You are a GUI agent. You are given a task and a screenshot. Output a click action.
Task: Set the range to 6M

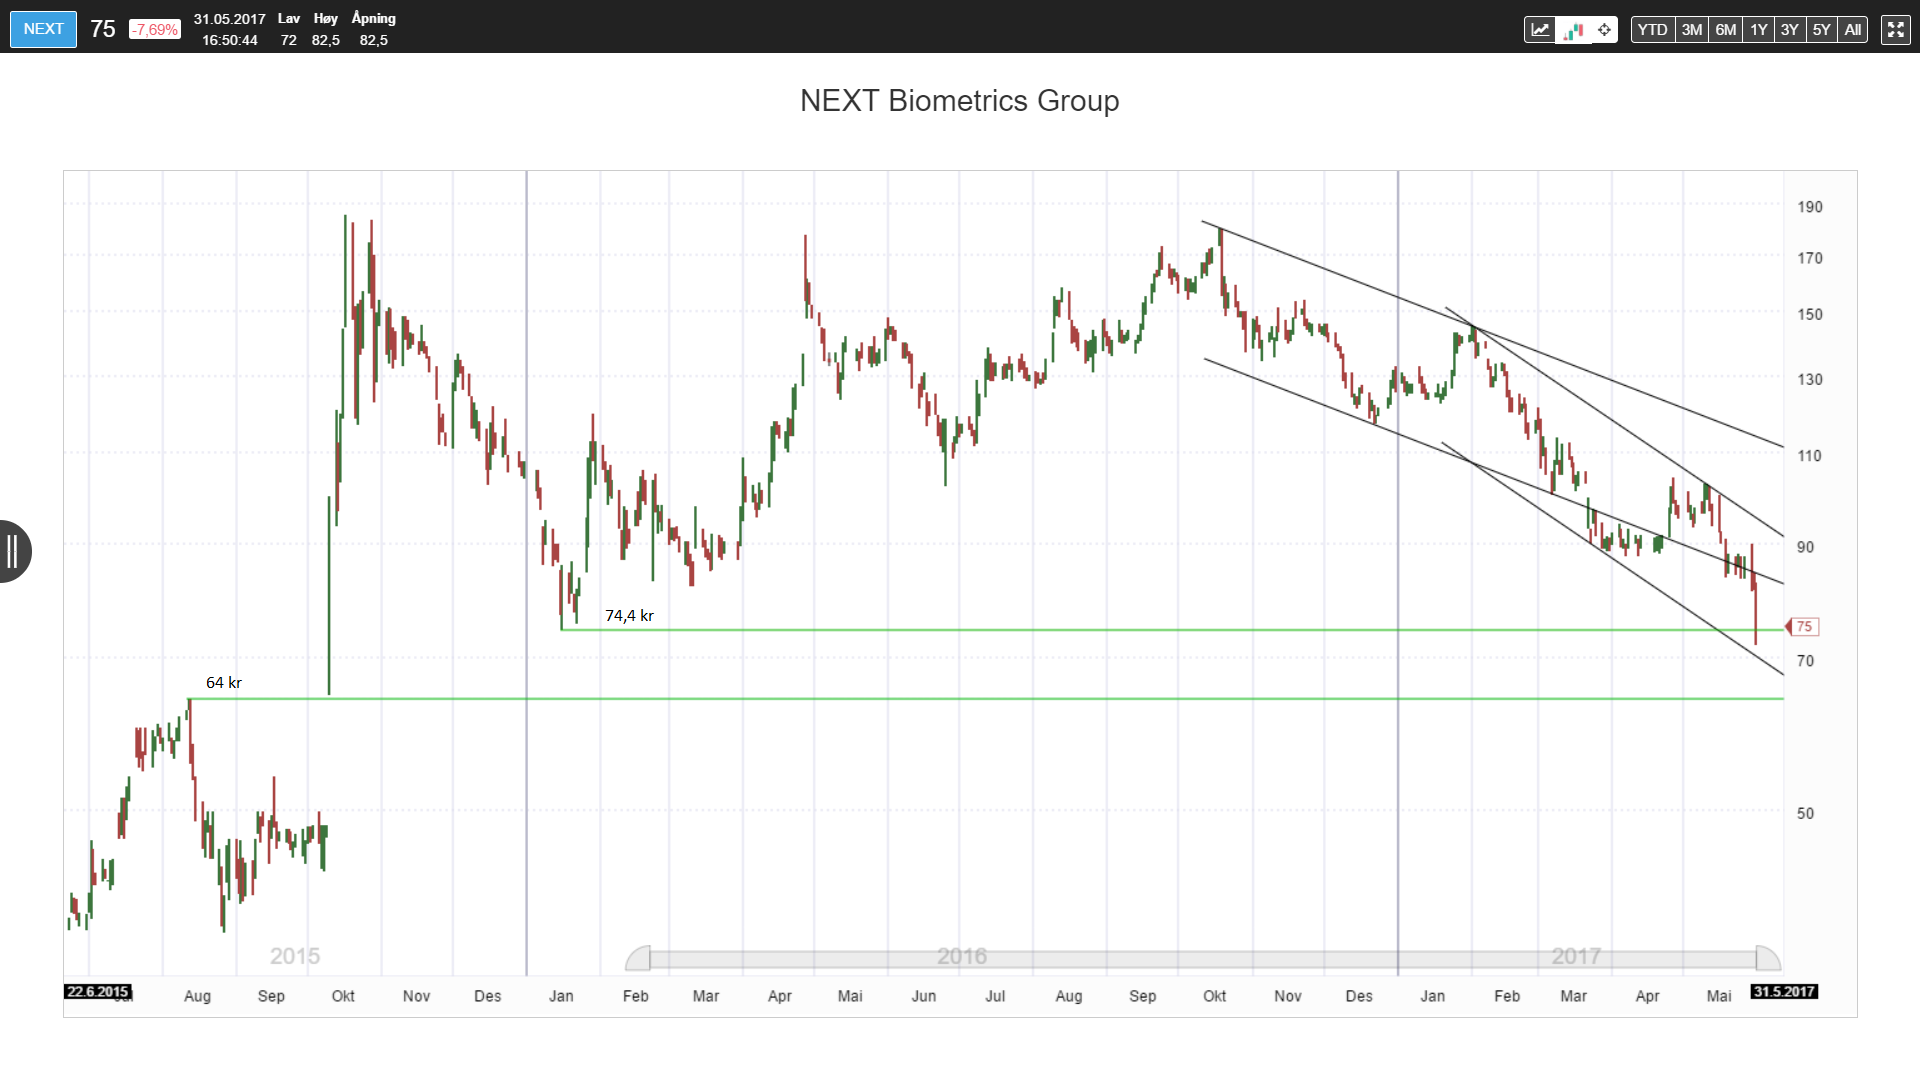pos(1725,30)
